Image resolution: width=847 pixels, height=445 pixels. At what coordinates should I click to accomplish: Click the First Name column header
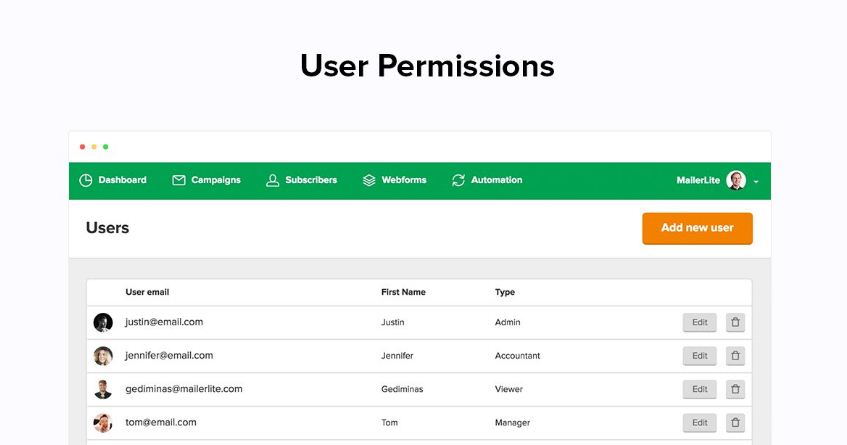coord(403,292)
